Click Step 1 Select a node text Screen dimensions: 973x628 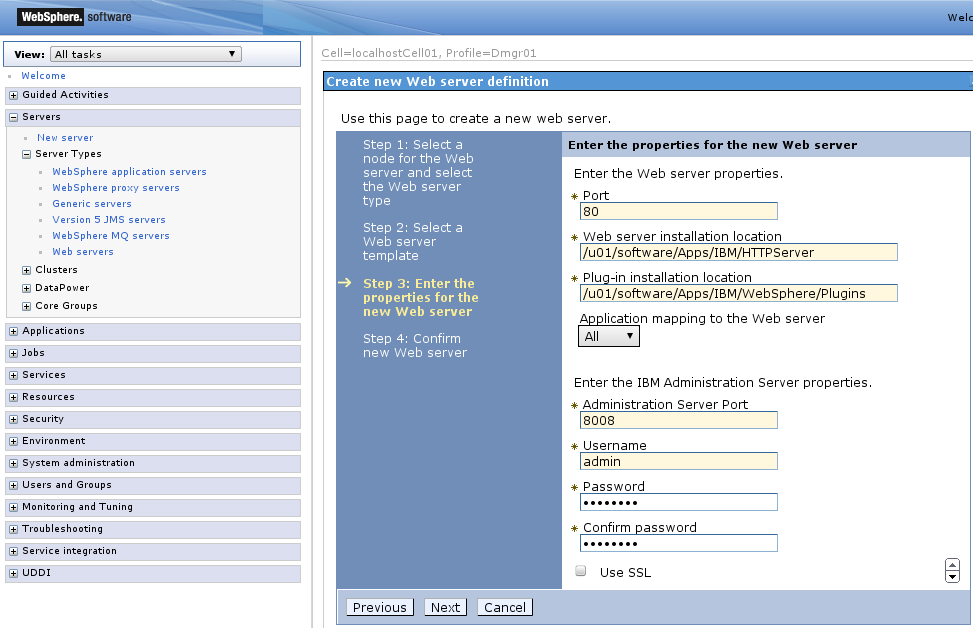point(418,173)
